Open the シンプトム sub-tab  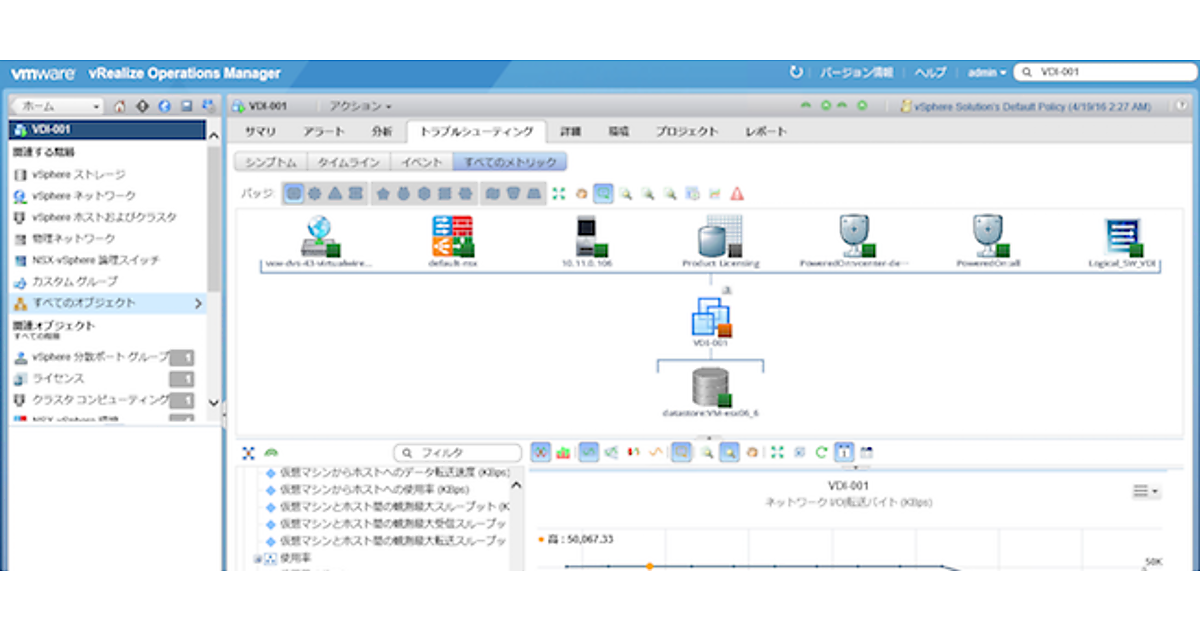click(x=270, y=162)
